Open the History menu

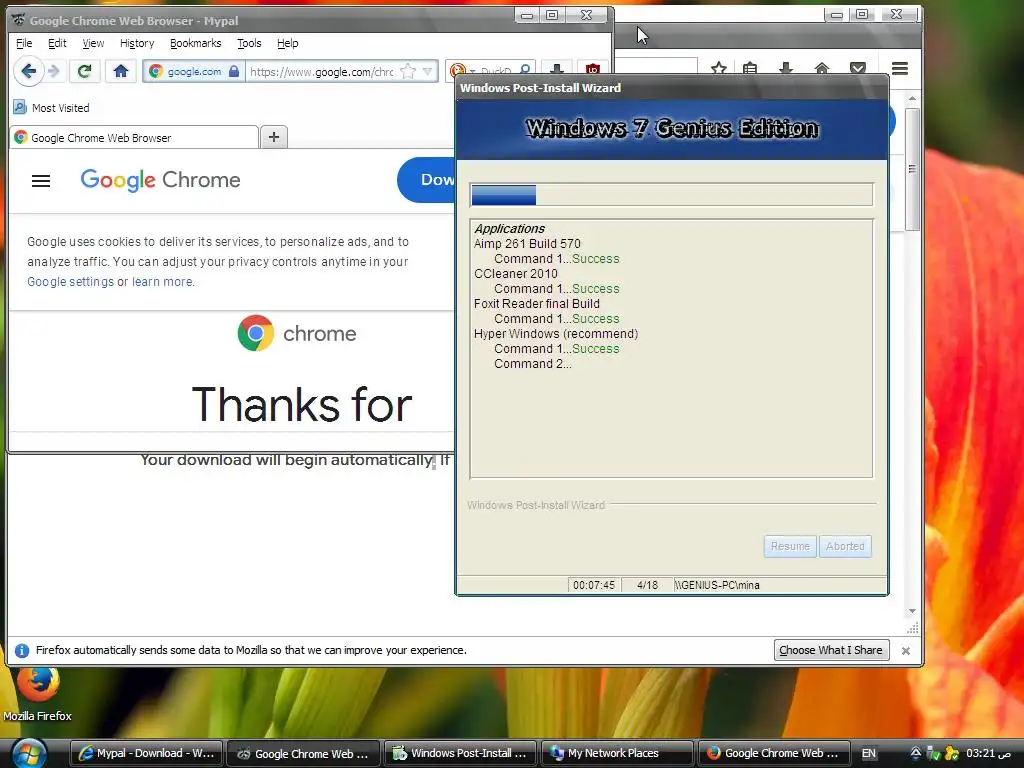(x=136, y=43)
